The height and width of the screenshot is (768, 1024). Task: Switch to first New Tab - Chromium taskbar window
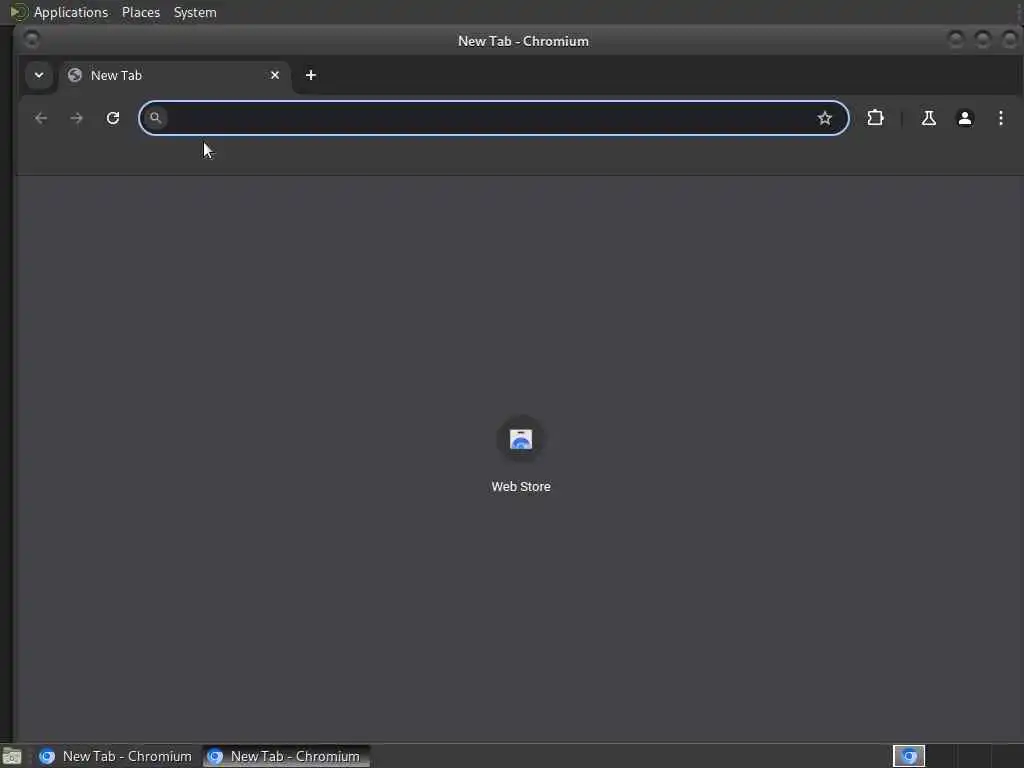116,756
